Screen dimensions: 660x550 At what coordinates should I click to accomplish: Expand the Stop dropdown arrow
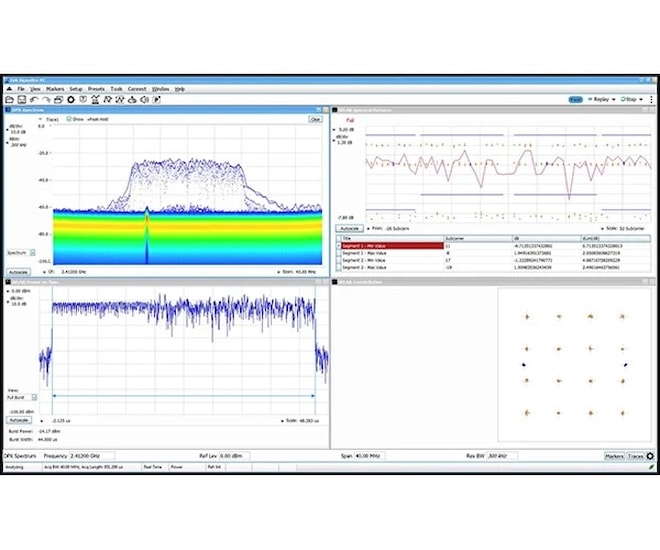(x=642, y=99)
